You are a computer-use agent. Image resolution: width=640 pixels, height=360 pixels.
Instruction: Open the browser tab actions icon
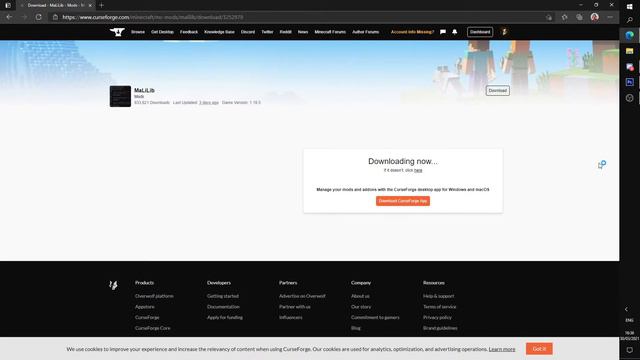pyautogui.click(x=8, y=5)
